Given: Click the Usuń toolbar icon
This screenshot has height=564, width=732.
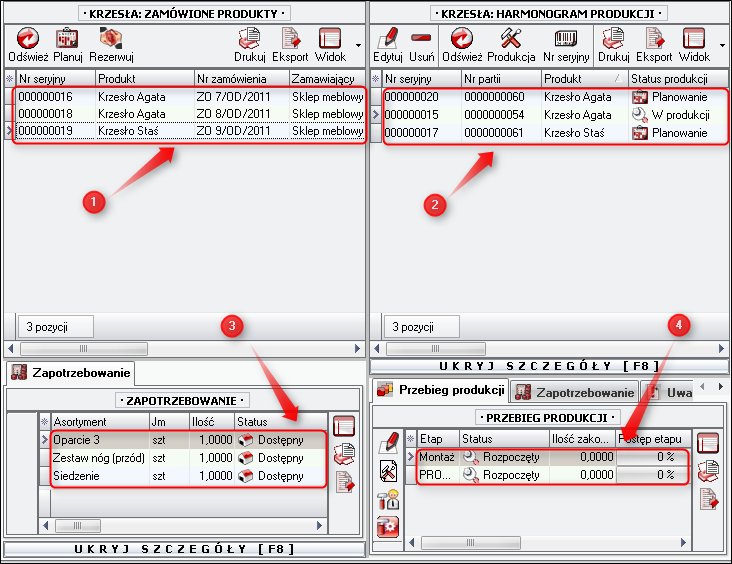Looking at the screenshot, I should click(421, 45).
